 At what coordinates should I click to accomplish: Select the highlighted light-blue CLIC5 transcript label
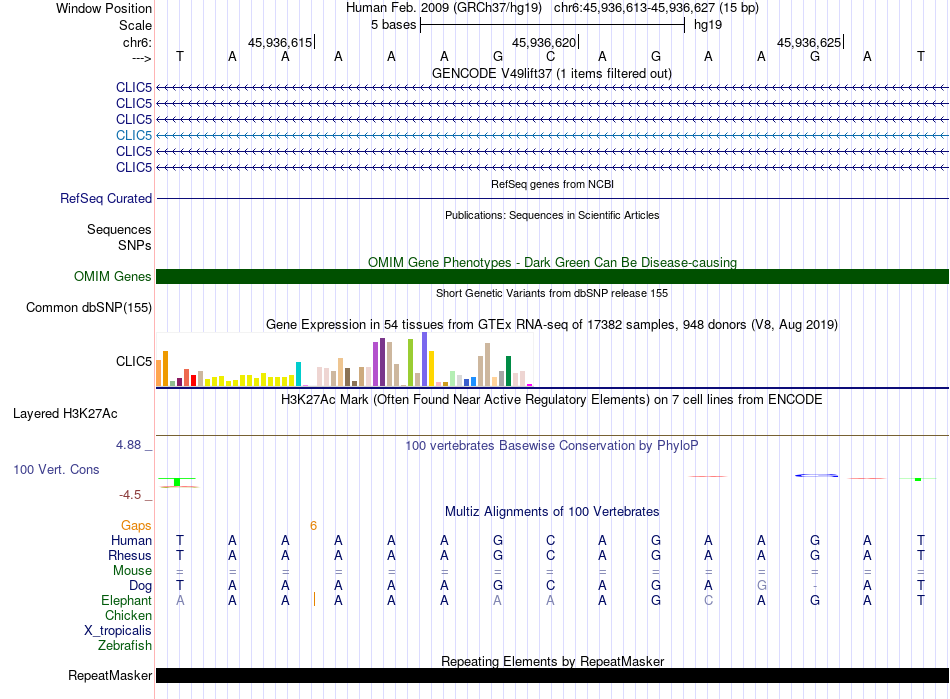coord(133,135)
